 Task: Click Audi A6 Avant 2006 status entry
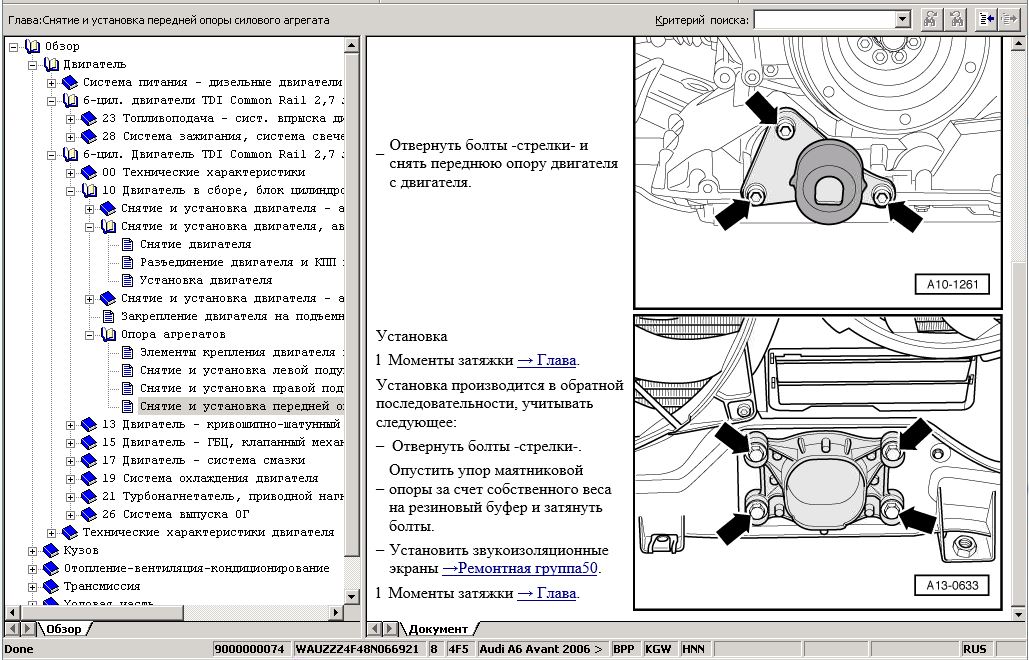pyautogui.click(x=541, y=649)
